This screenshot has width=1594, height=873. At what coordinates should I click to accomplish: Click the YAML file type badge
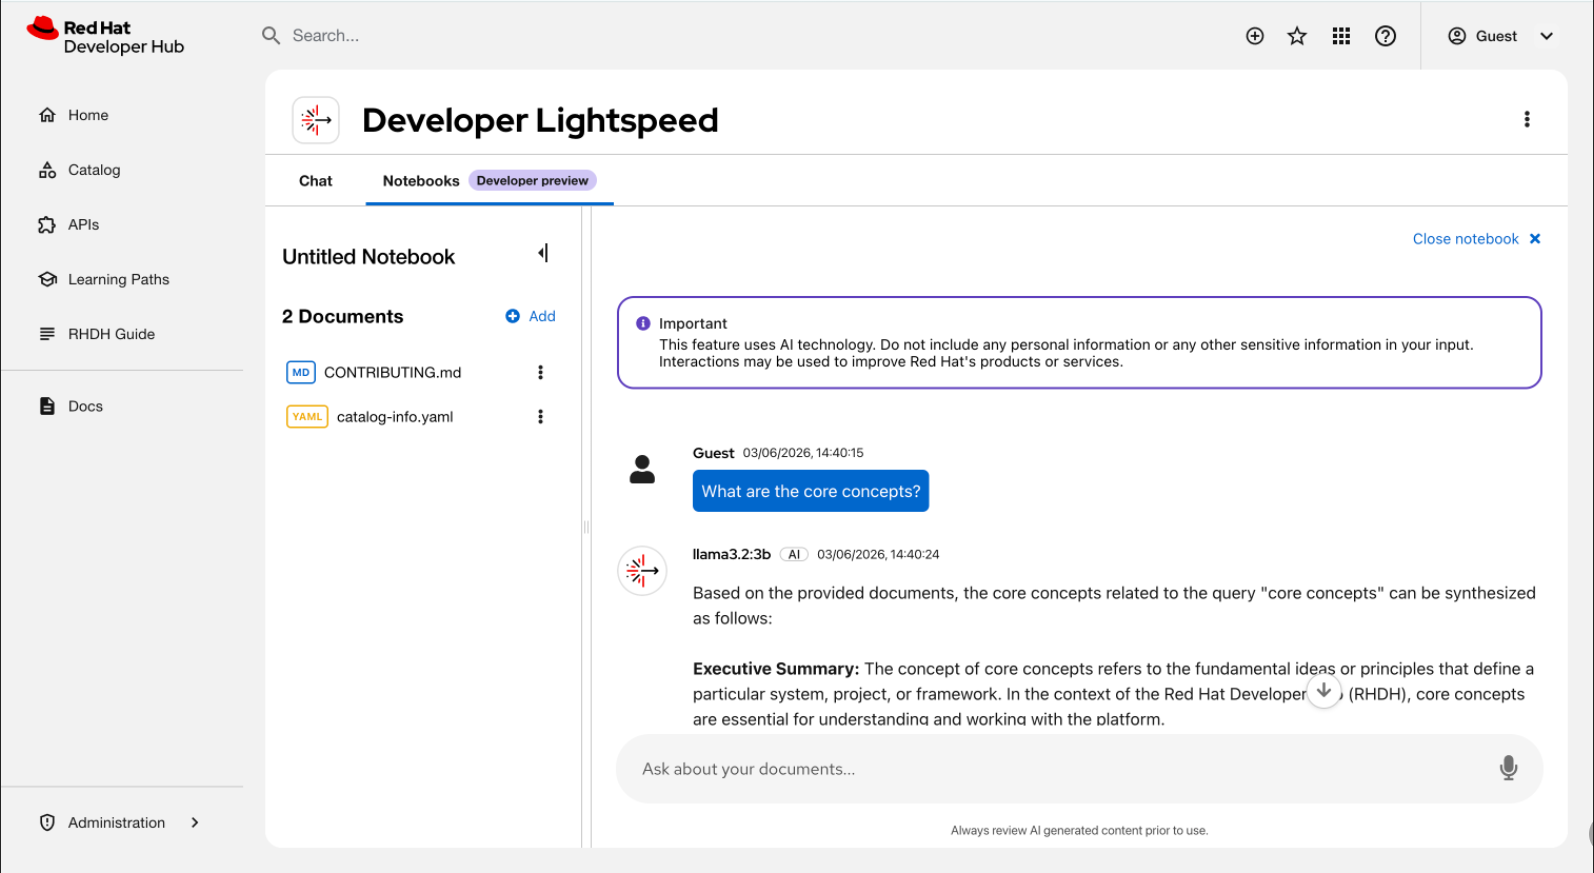pos(307,417)
